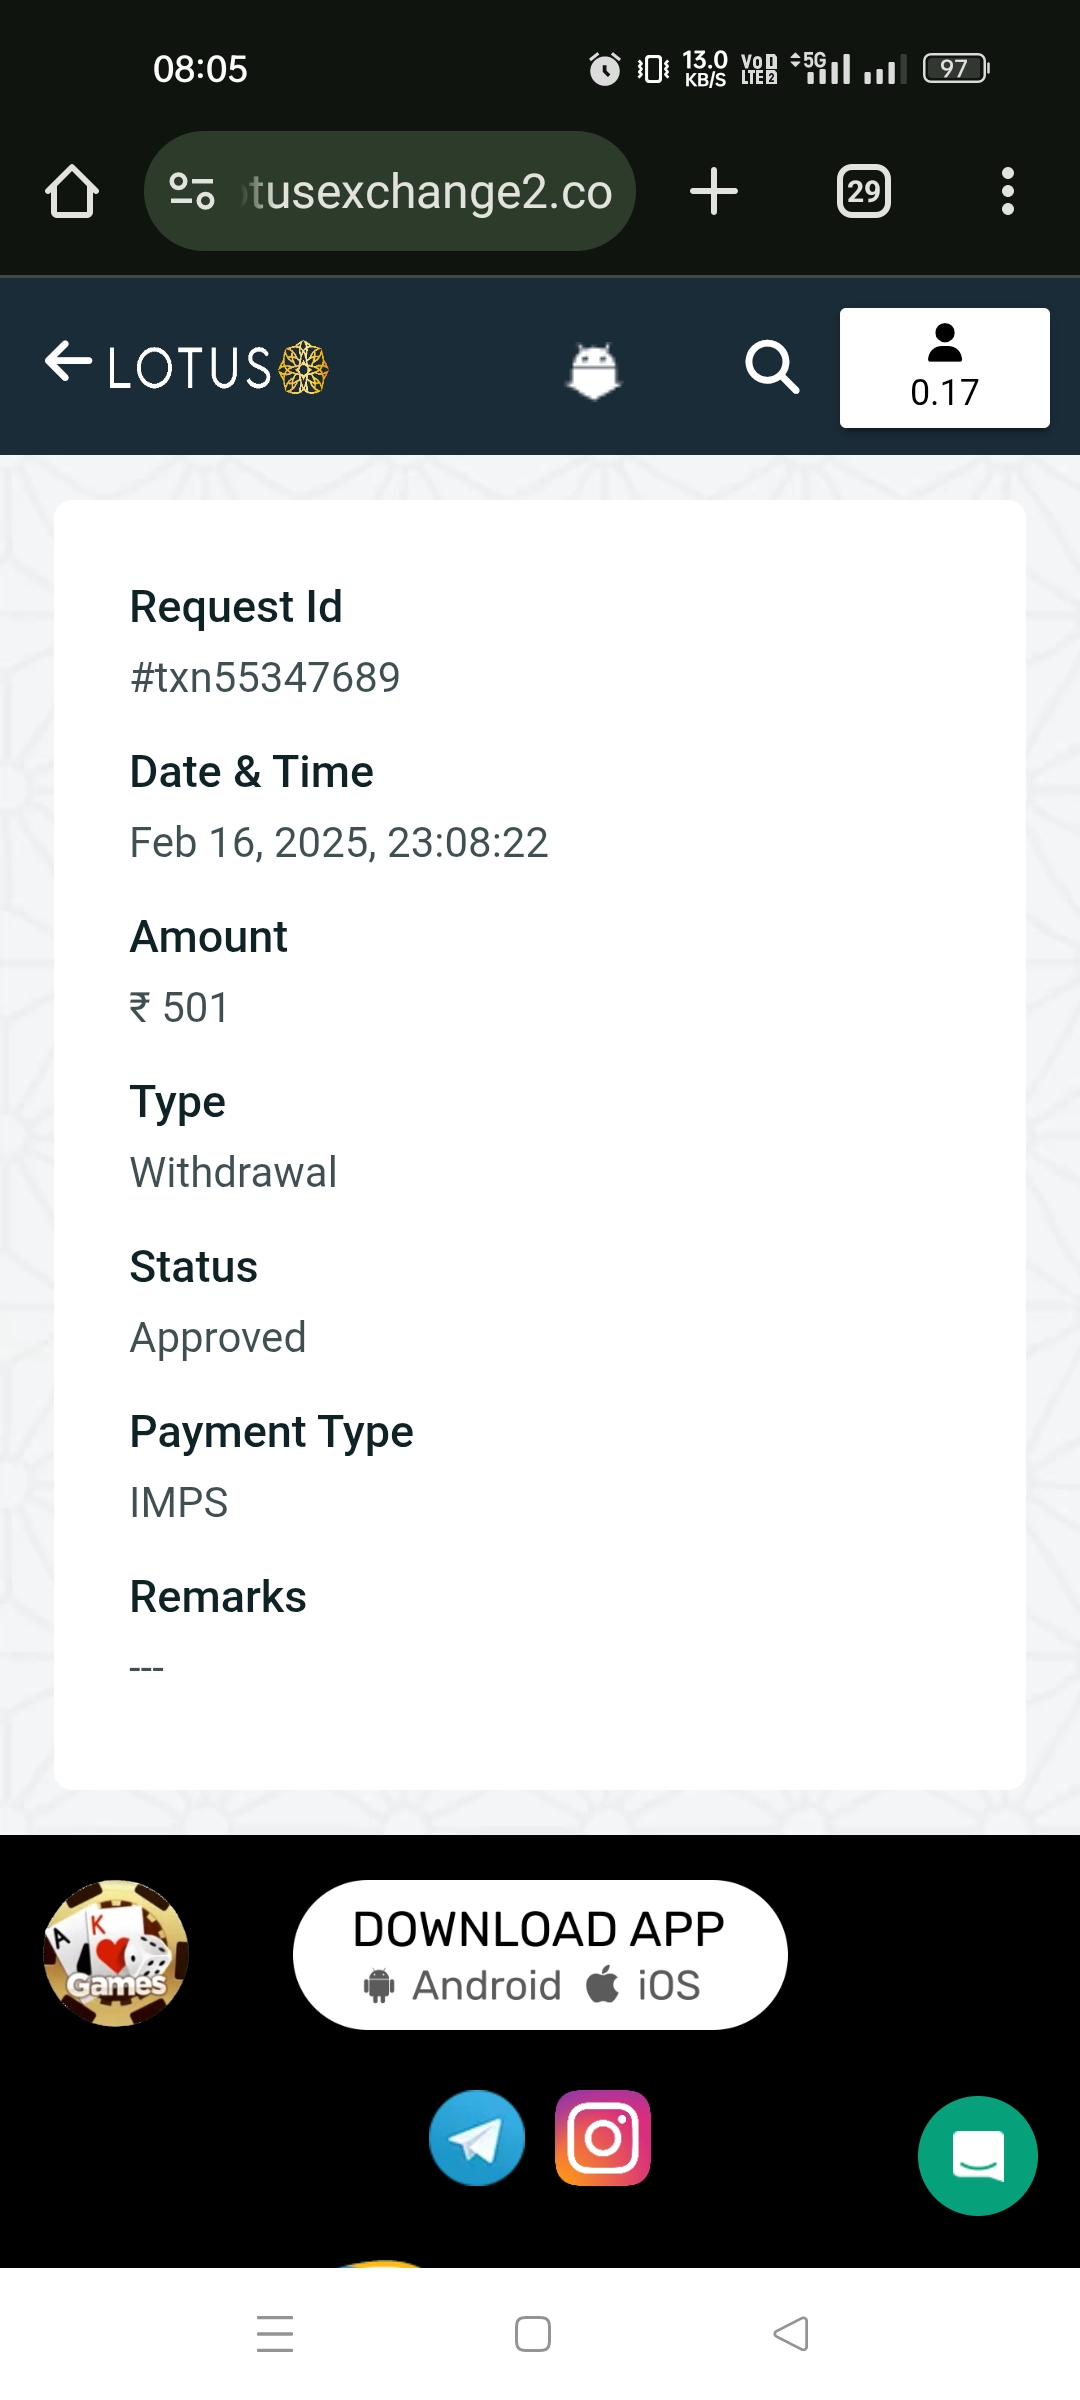Open the account balance 0.17 button
The height and width of the screenshot is (2400, 1080).
tap(944, 368)
